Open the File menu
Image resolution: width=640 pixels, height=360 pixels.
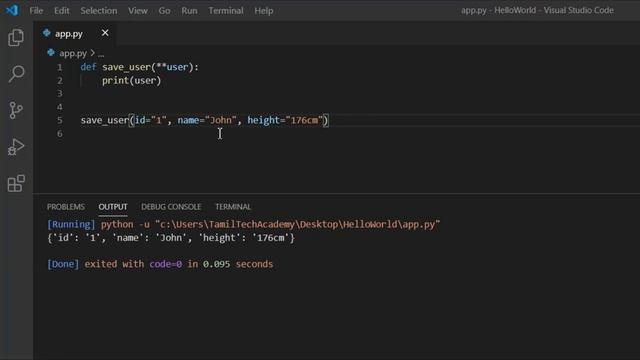point(36,11)
